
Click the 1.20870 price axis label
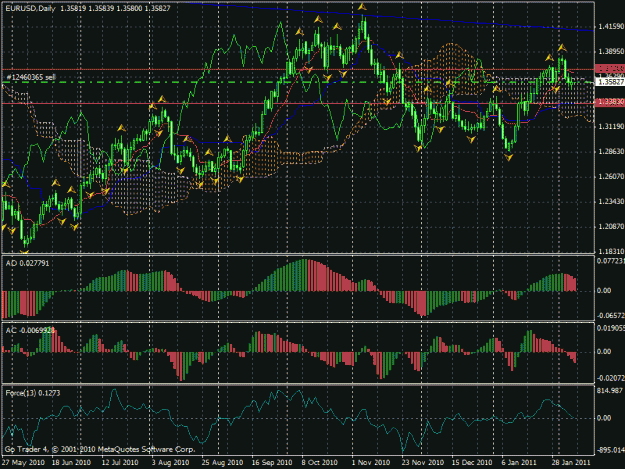click(611, 227)
